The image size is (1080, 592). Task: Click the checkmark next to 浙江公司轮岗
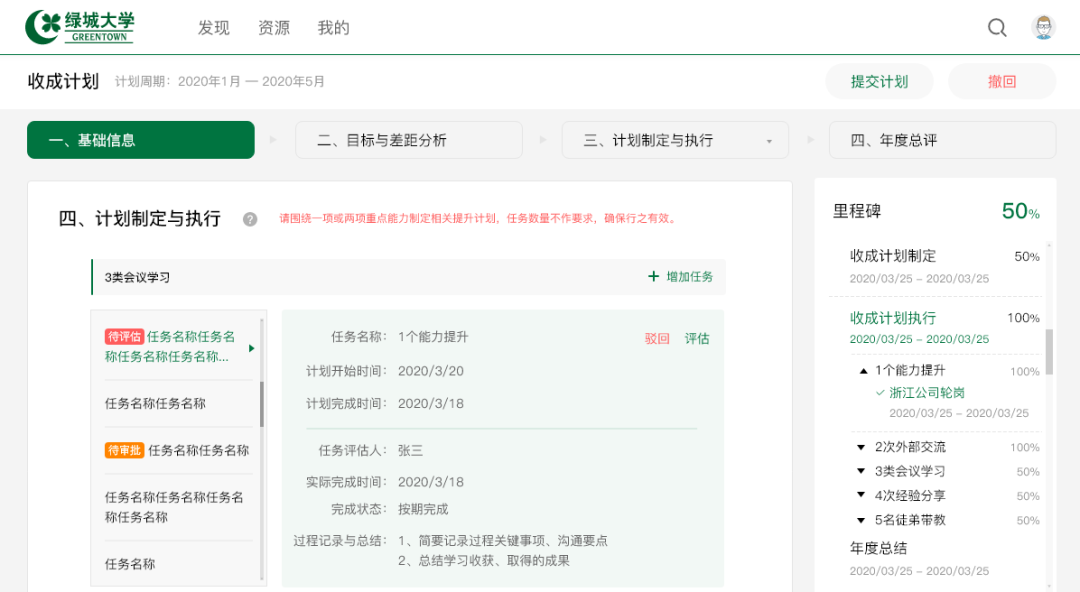pos(880,393)
